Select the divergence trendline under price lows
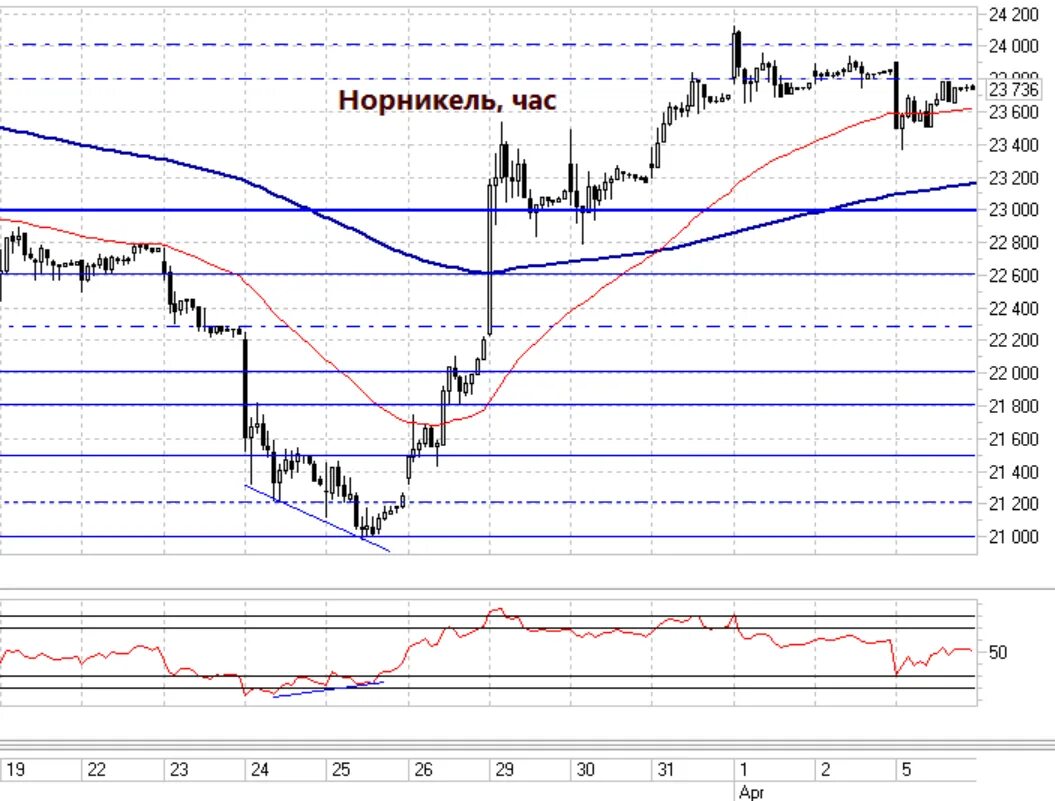This screenshot has height=801, width=1055. (317, 518)
